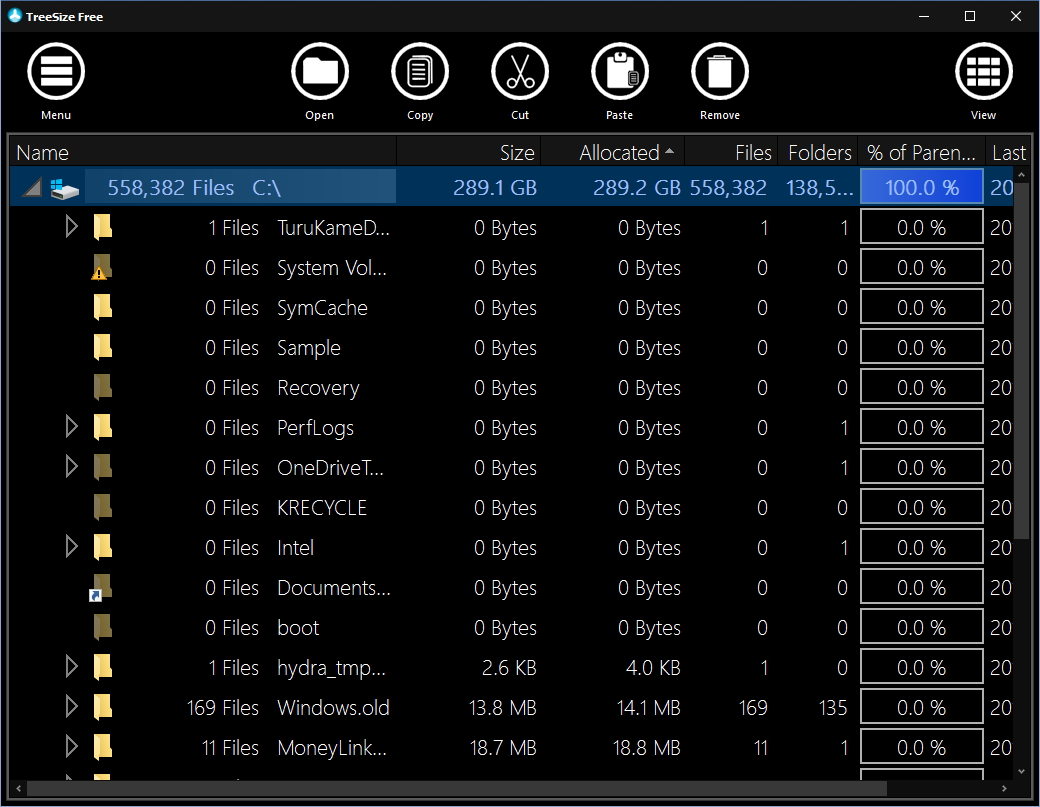Click the TreeSize Free app icon in title bar

[15, 16]
